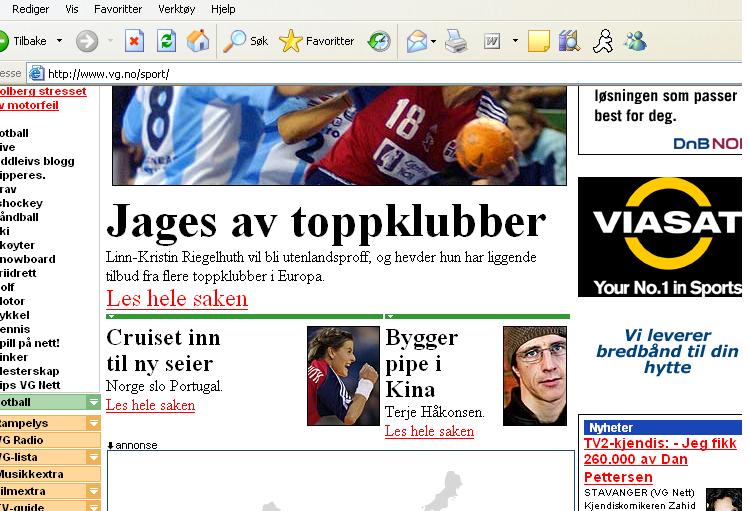Select Tennis in the sports sidebar
The height and width of the screenshot is (511, 749).
(x=15, y=329)
